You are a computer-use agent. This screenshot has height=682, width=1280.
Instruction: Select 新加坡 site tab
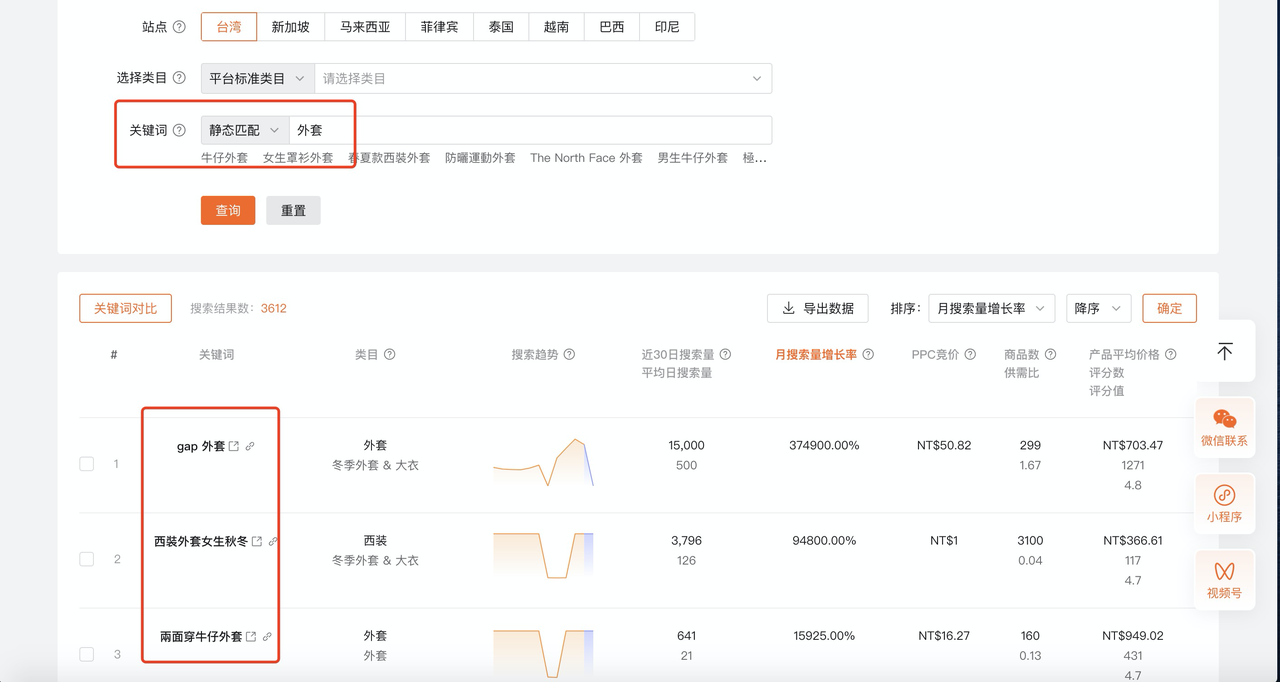[x=291, y=27]
